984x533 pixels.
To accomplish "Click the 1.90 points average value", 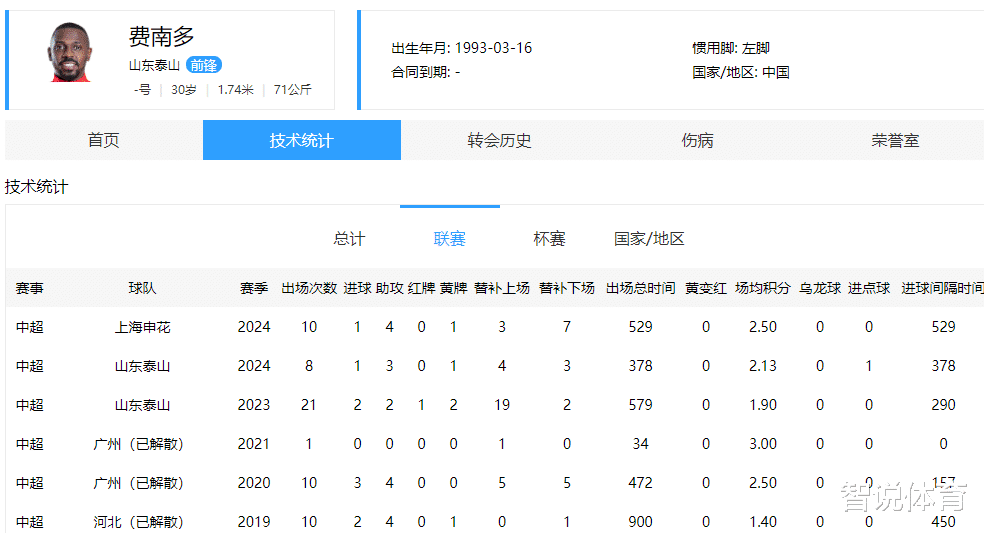I will [x=762, y=405].
